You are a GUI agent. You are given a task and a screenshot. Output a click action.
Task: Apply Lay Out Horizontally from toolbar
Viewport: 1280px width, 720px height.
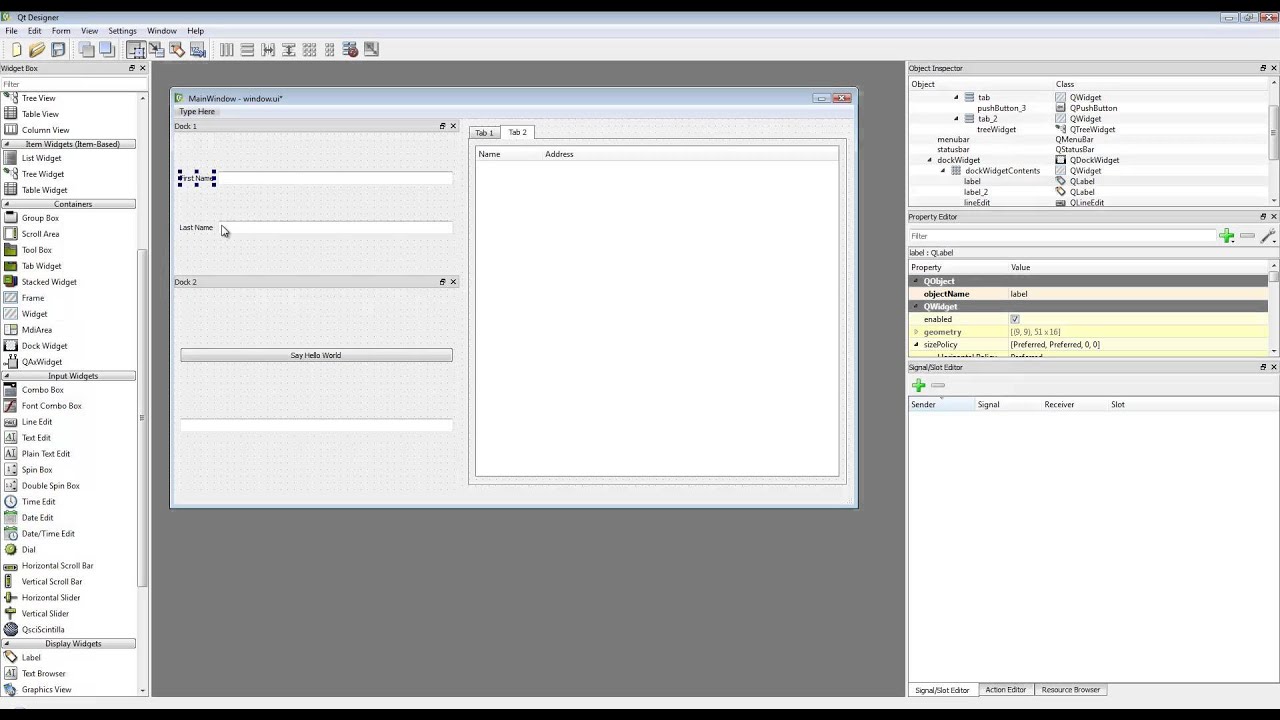(227, 49)
